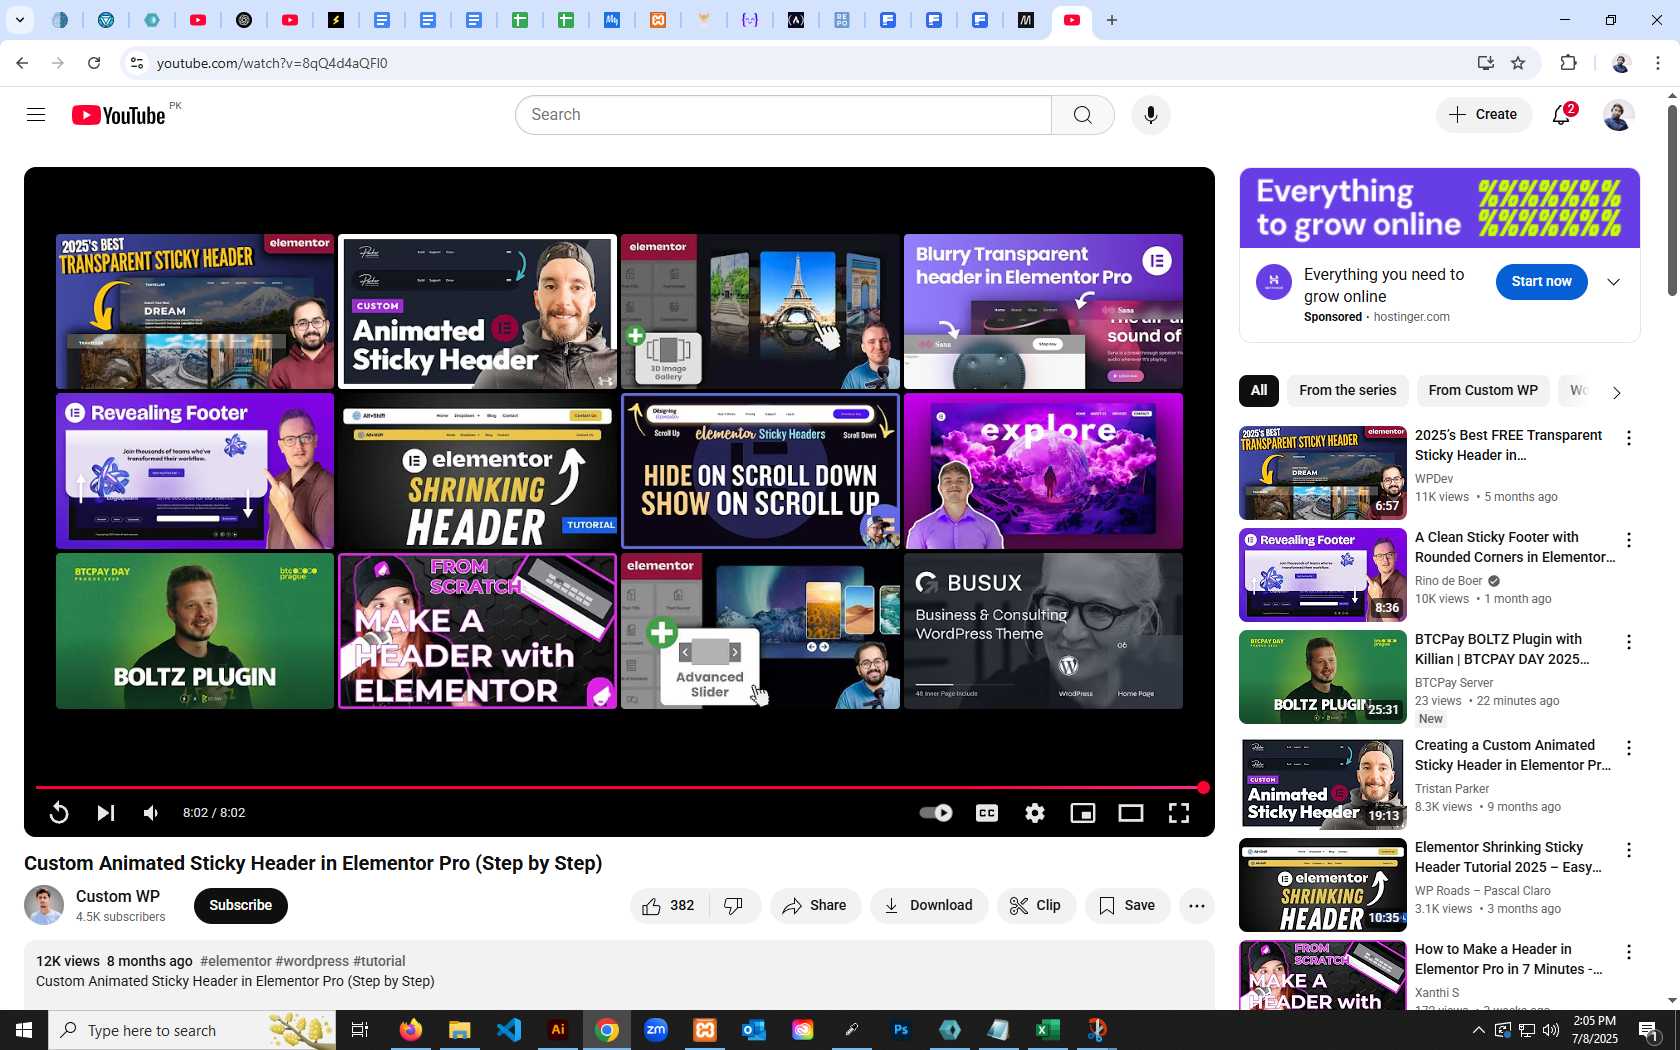Click the #elementor hashtag link
The height and width of the screenshot is (1050, 1680).
click(x=236, y=961)
